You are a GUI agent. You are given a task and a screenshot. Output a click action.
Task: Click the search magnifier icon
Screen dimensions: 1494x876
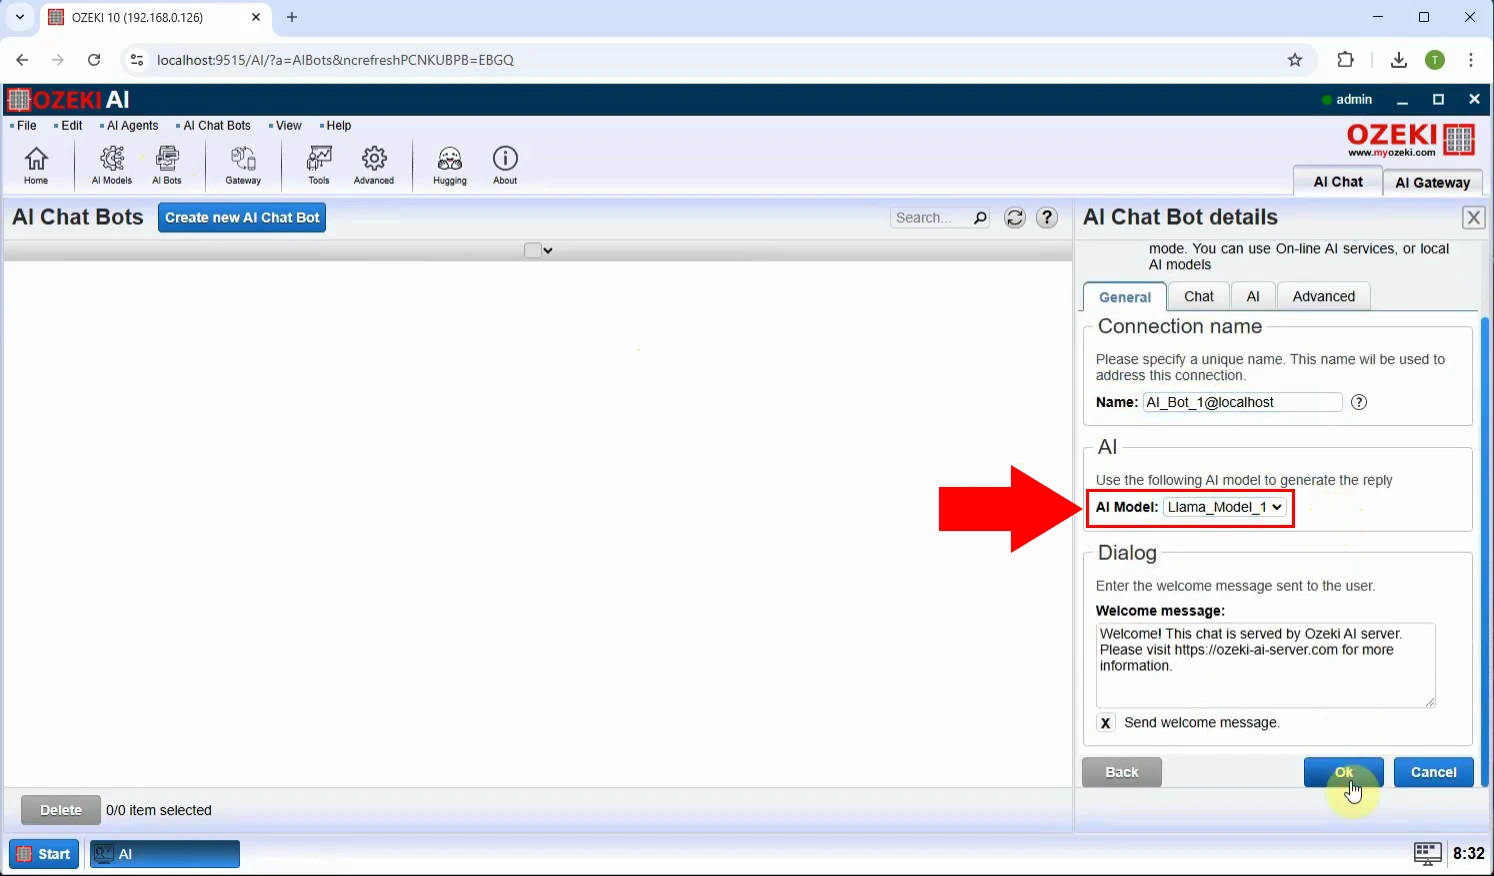tap(980, 218)
